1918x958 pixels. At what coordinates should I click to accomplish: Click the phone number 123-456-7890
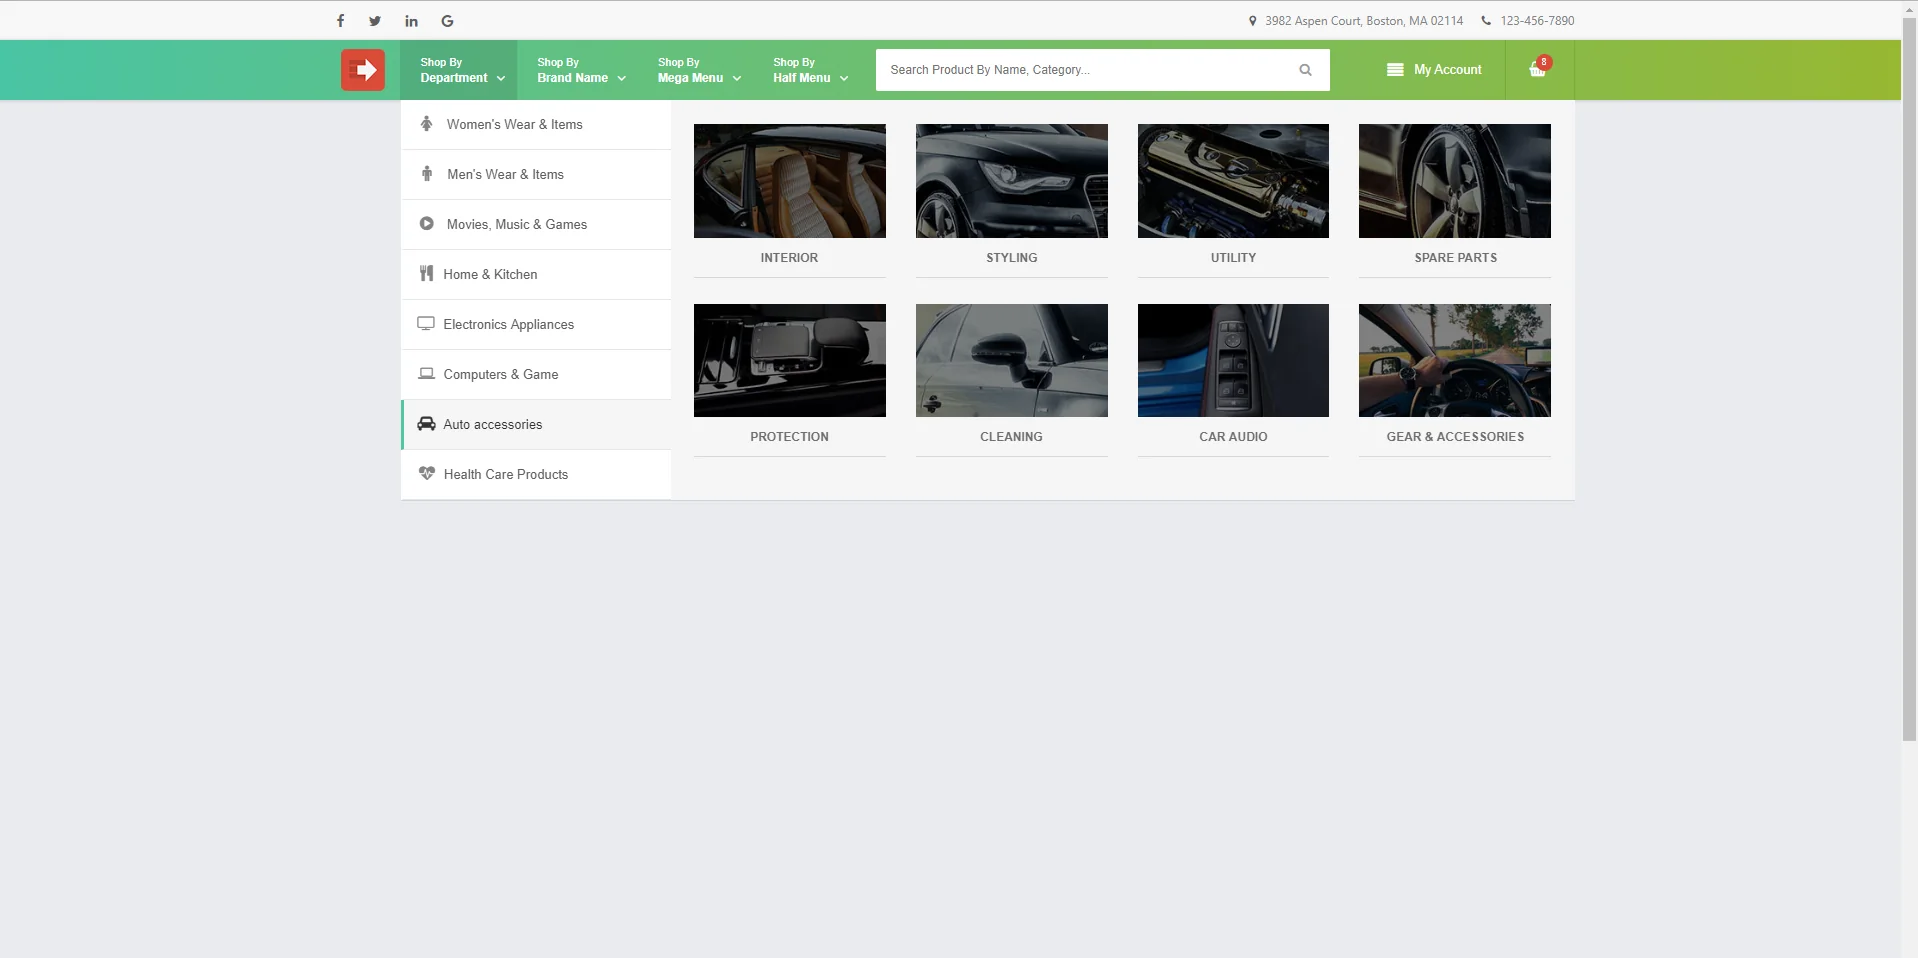click(x=1537, y=21)
